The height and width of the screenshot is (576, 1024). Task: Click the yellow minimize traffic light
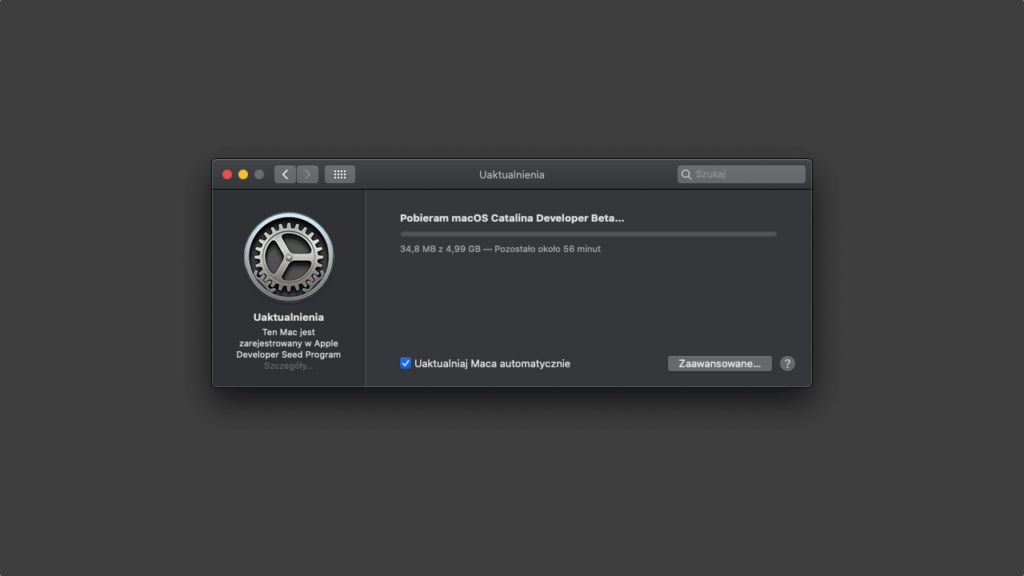242,173
